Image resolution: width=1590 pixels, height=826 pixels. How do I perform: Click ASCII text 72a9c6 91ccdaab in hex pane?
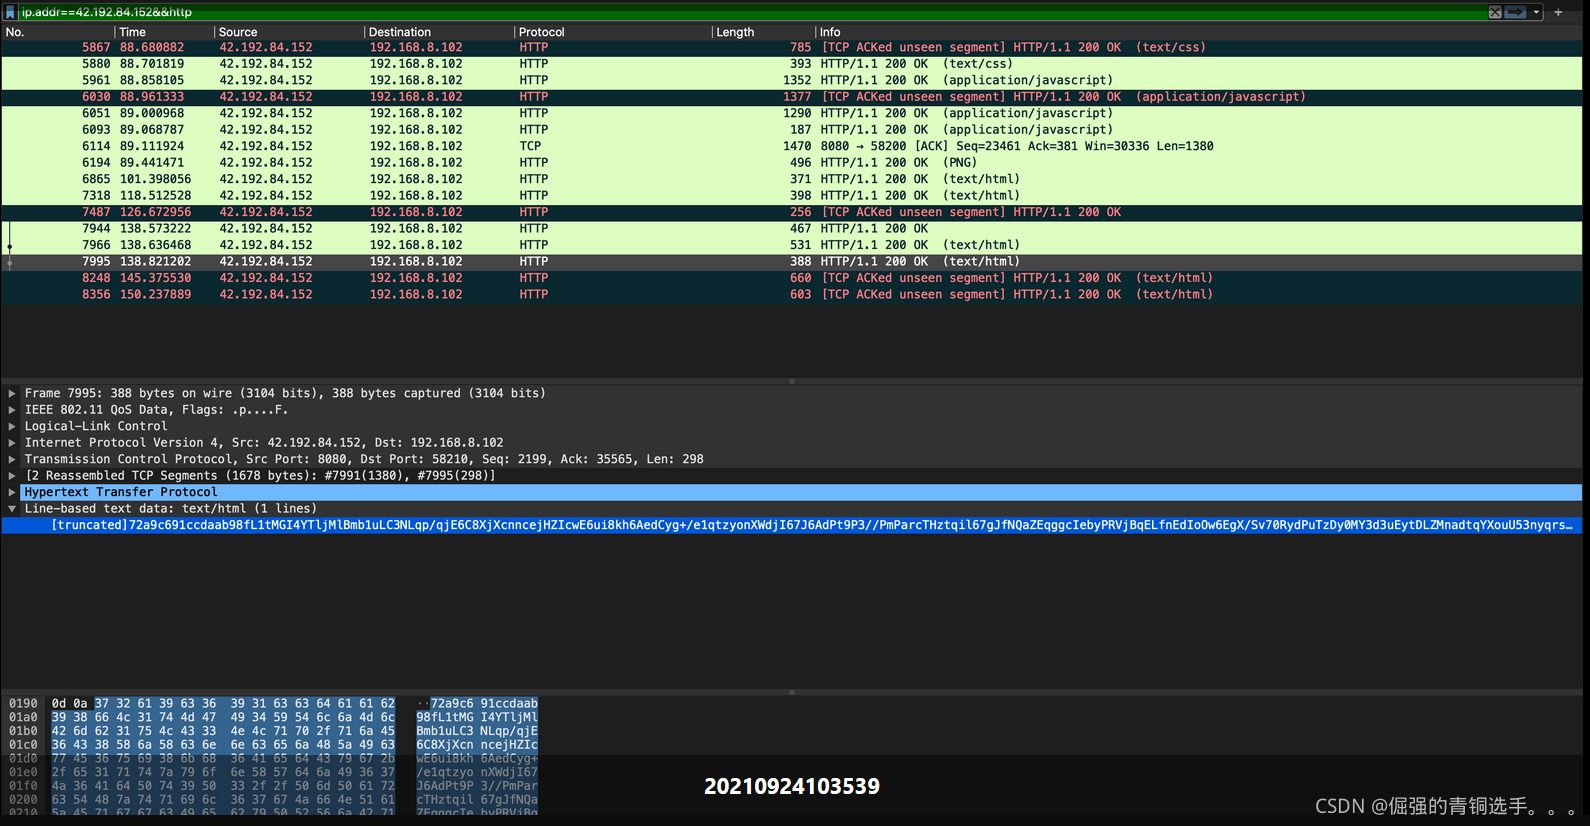[x=484, y=704]
